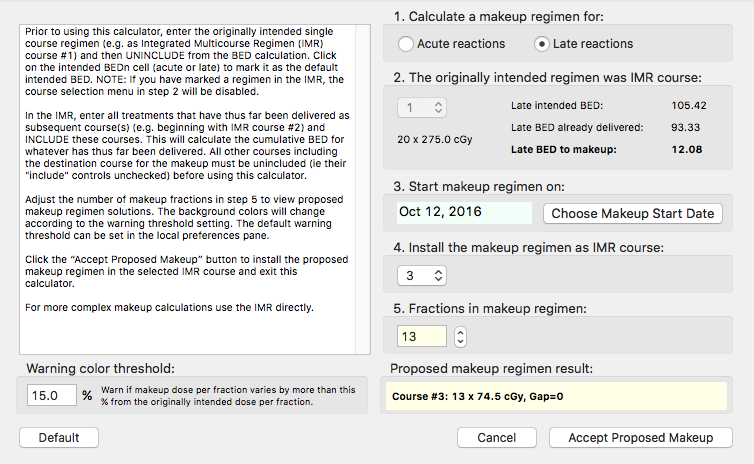754x464 pixels.
Task: Open the originally intended IMR course dropdown
Action: (422, 106)
